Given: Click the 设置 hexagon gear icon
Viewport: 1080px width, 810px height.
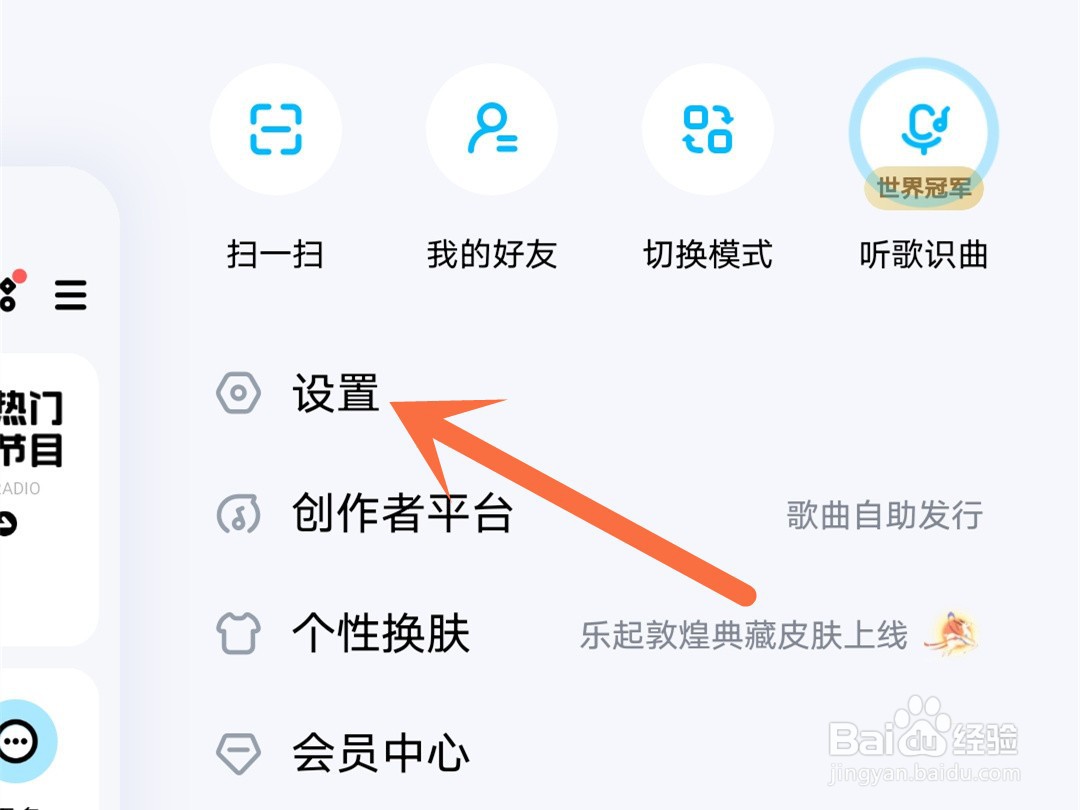Looking at the screenshot, I should [238, 393].
